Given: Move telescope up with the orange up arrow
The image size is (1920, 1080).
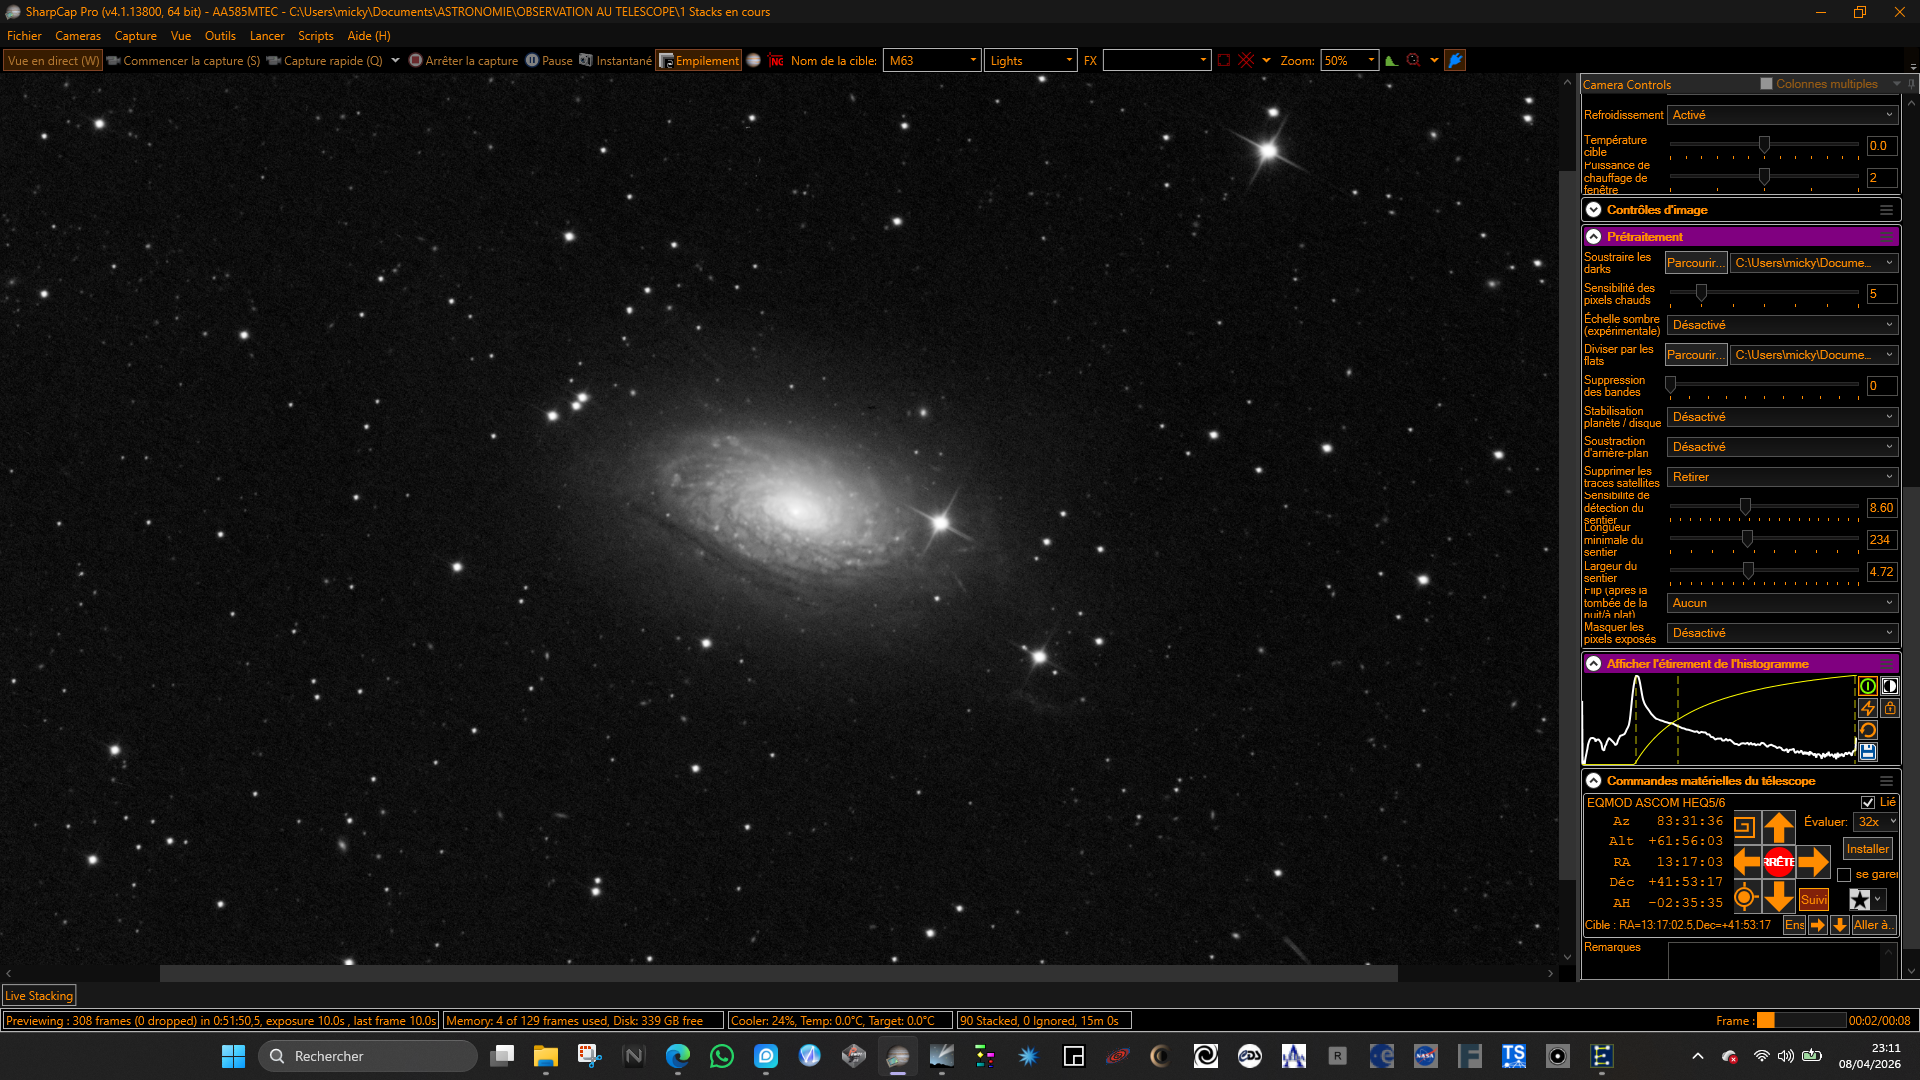Looking at the screenshot, I should click(1778, 828).
